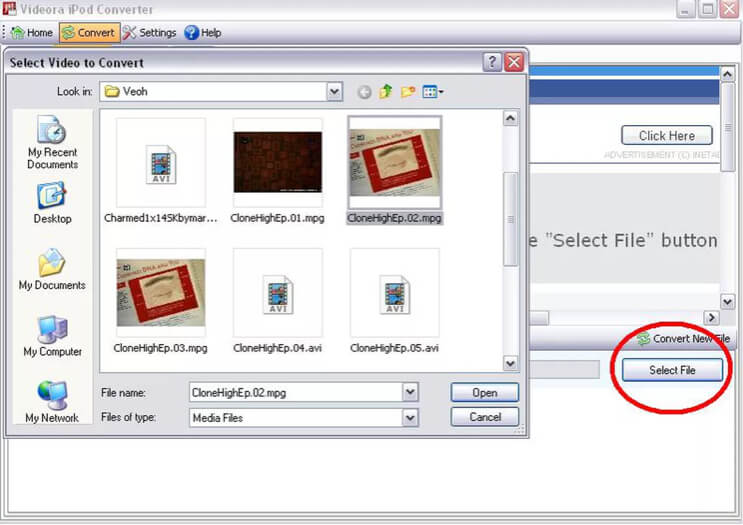Open the View menu icon

433,91
